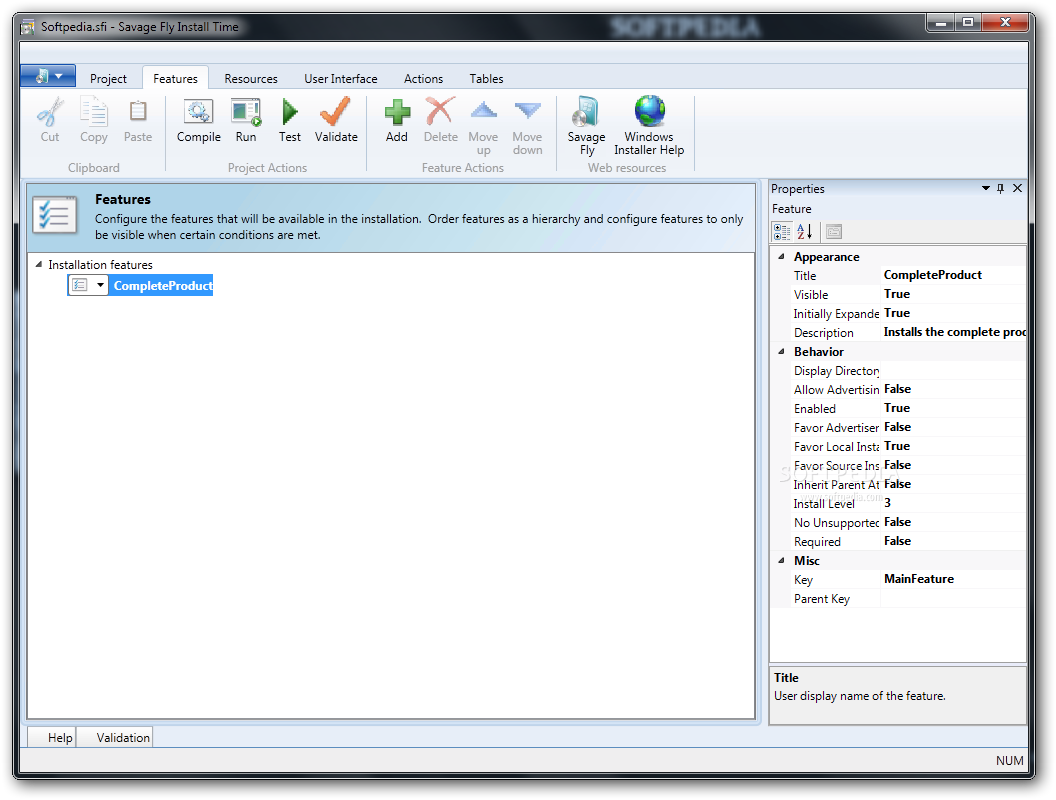The width and height of the screenshot is (1056, 800).
Task: Close the Properties panel
Action: click(x=1018, y=189)
